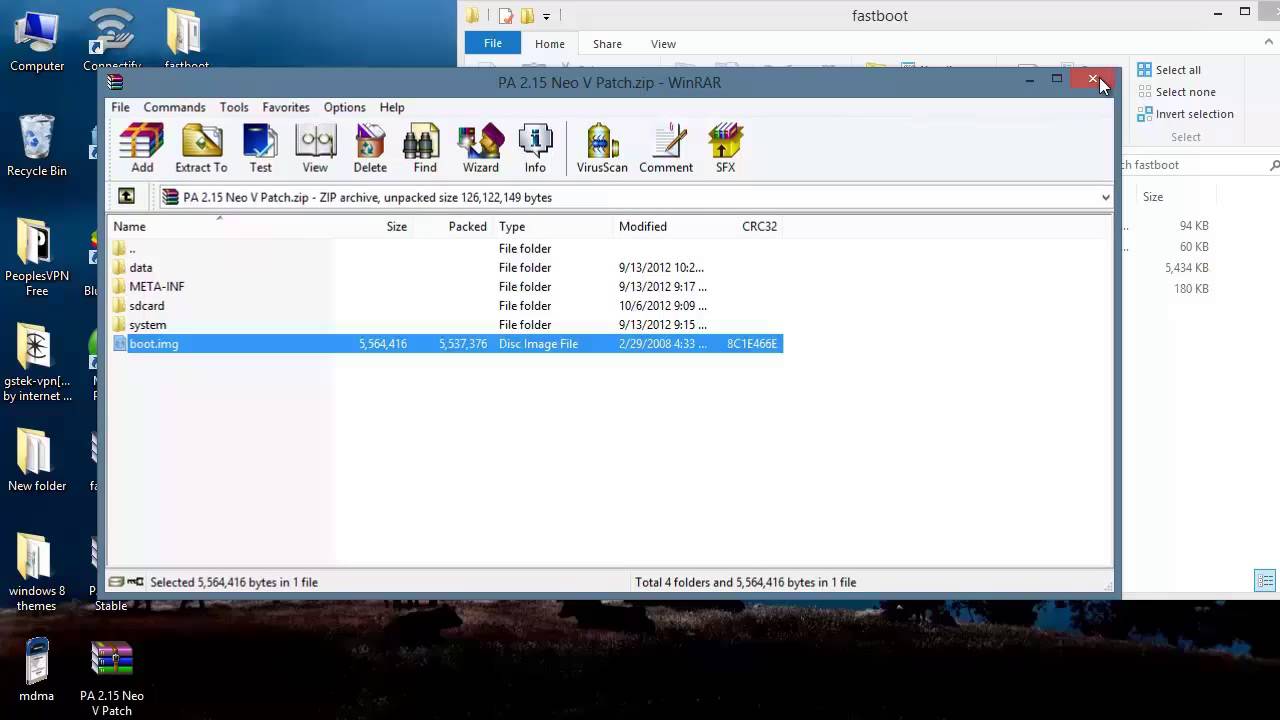Open the Options menu
Viewport: 1280px width, 720px height.
click(x=344, y=107)
